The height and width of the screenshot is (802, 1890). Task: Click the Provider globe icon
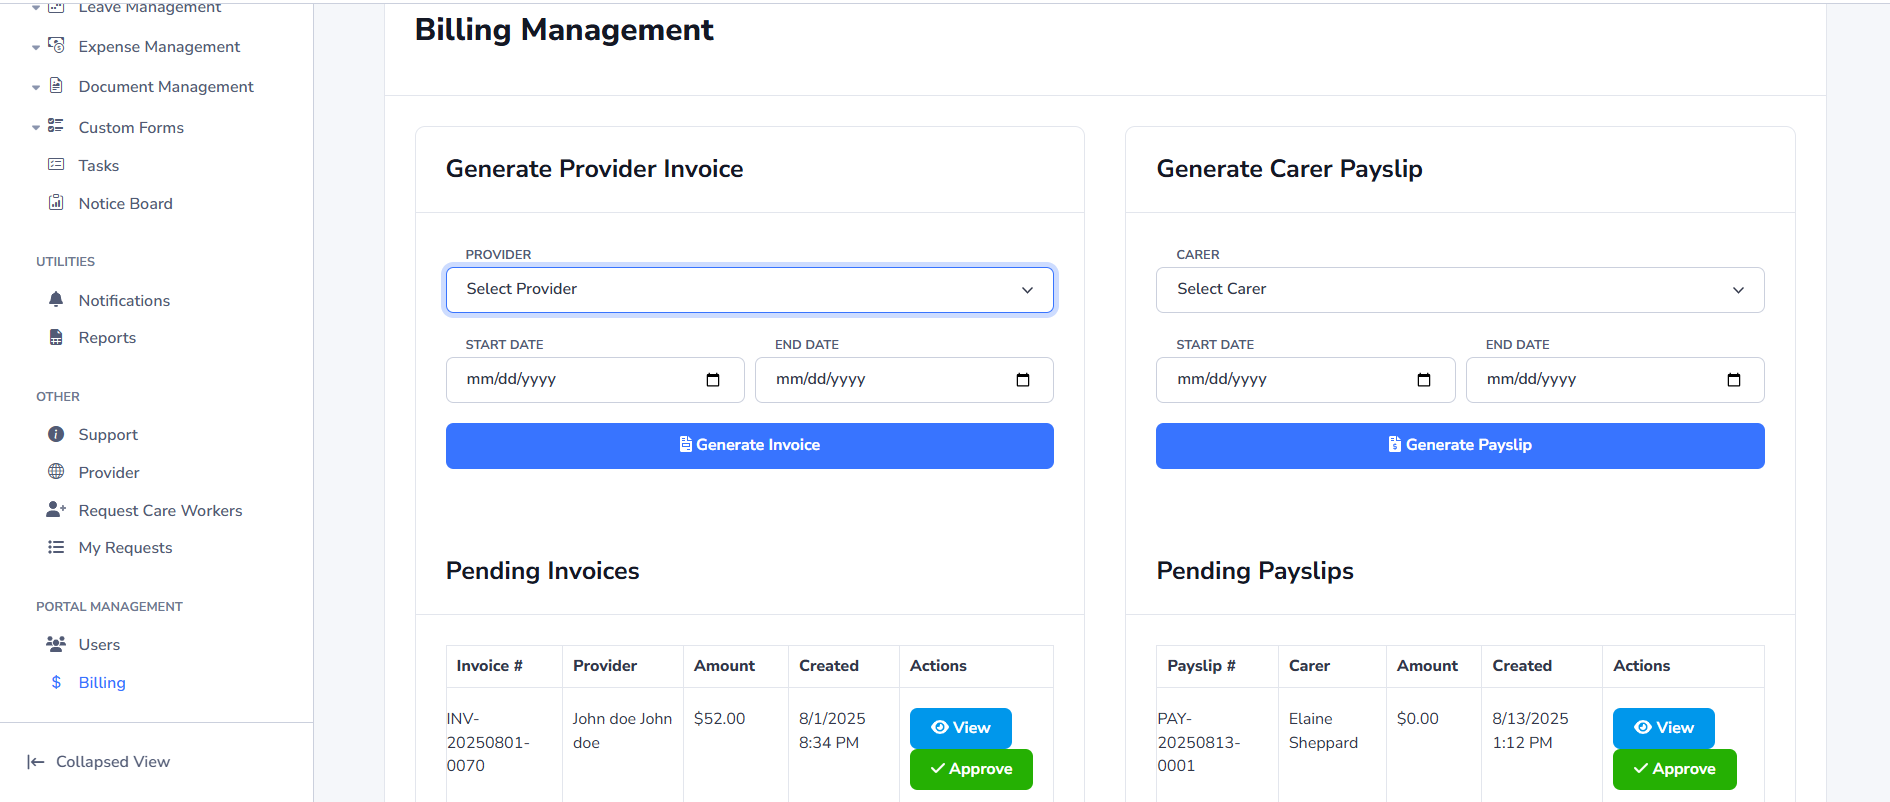pyautogui.click(x=56, y=472)
